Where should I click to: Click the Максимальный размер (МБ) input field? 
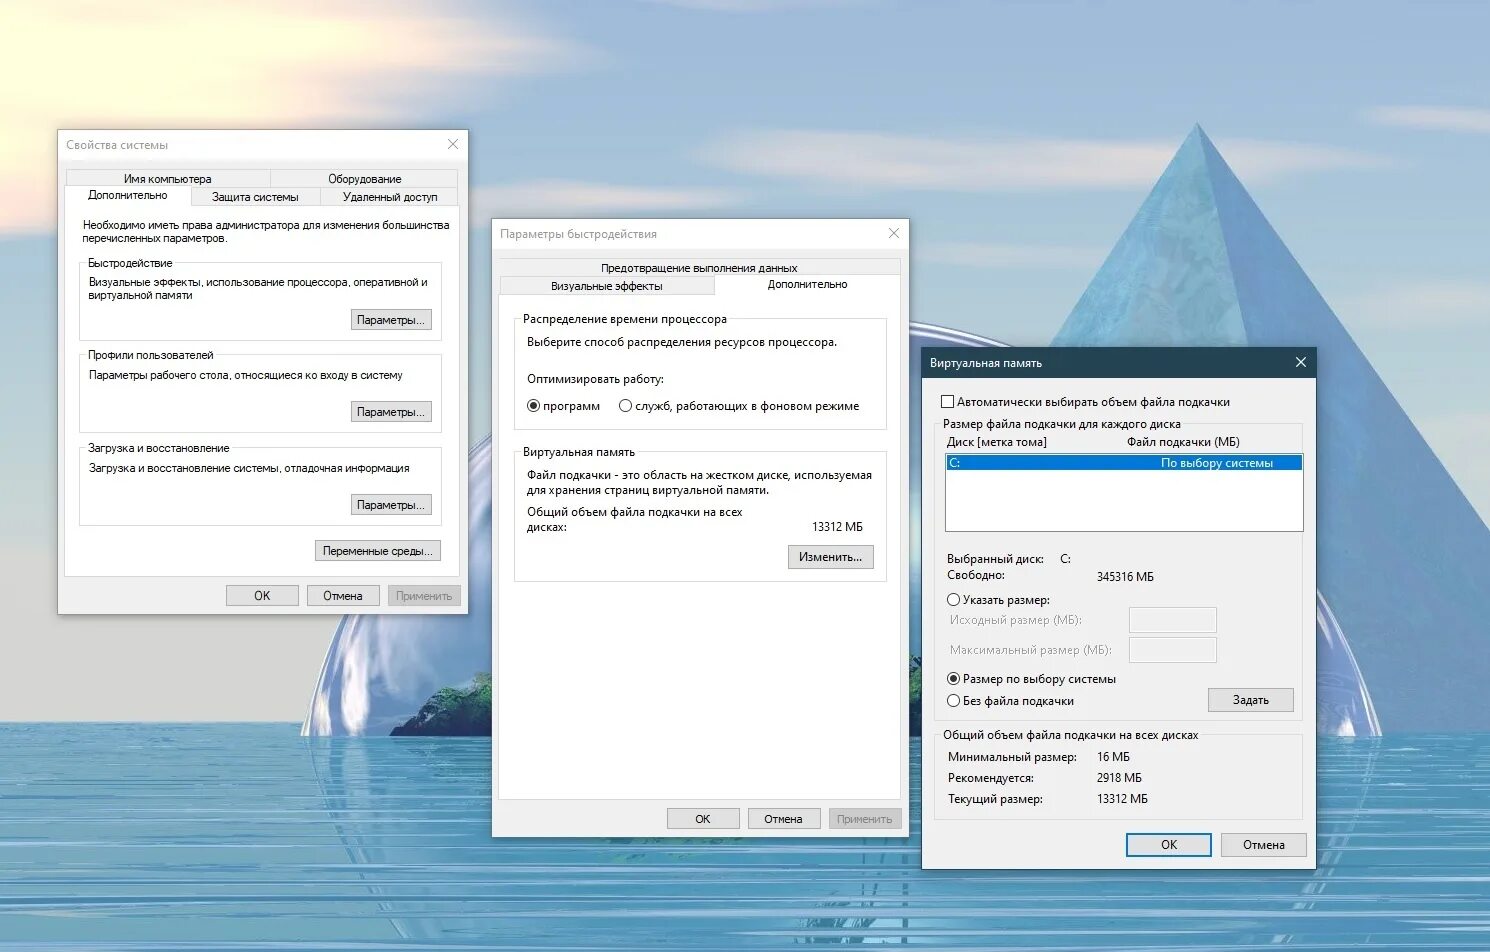coord(1173,650)
